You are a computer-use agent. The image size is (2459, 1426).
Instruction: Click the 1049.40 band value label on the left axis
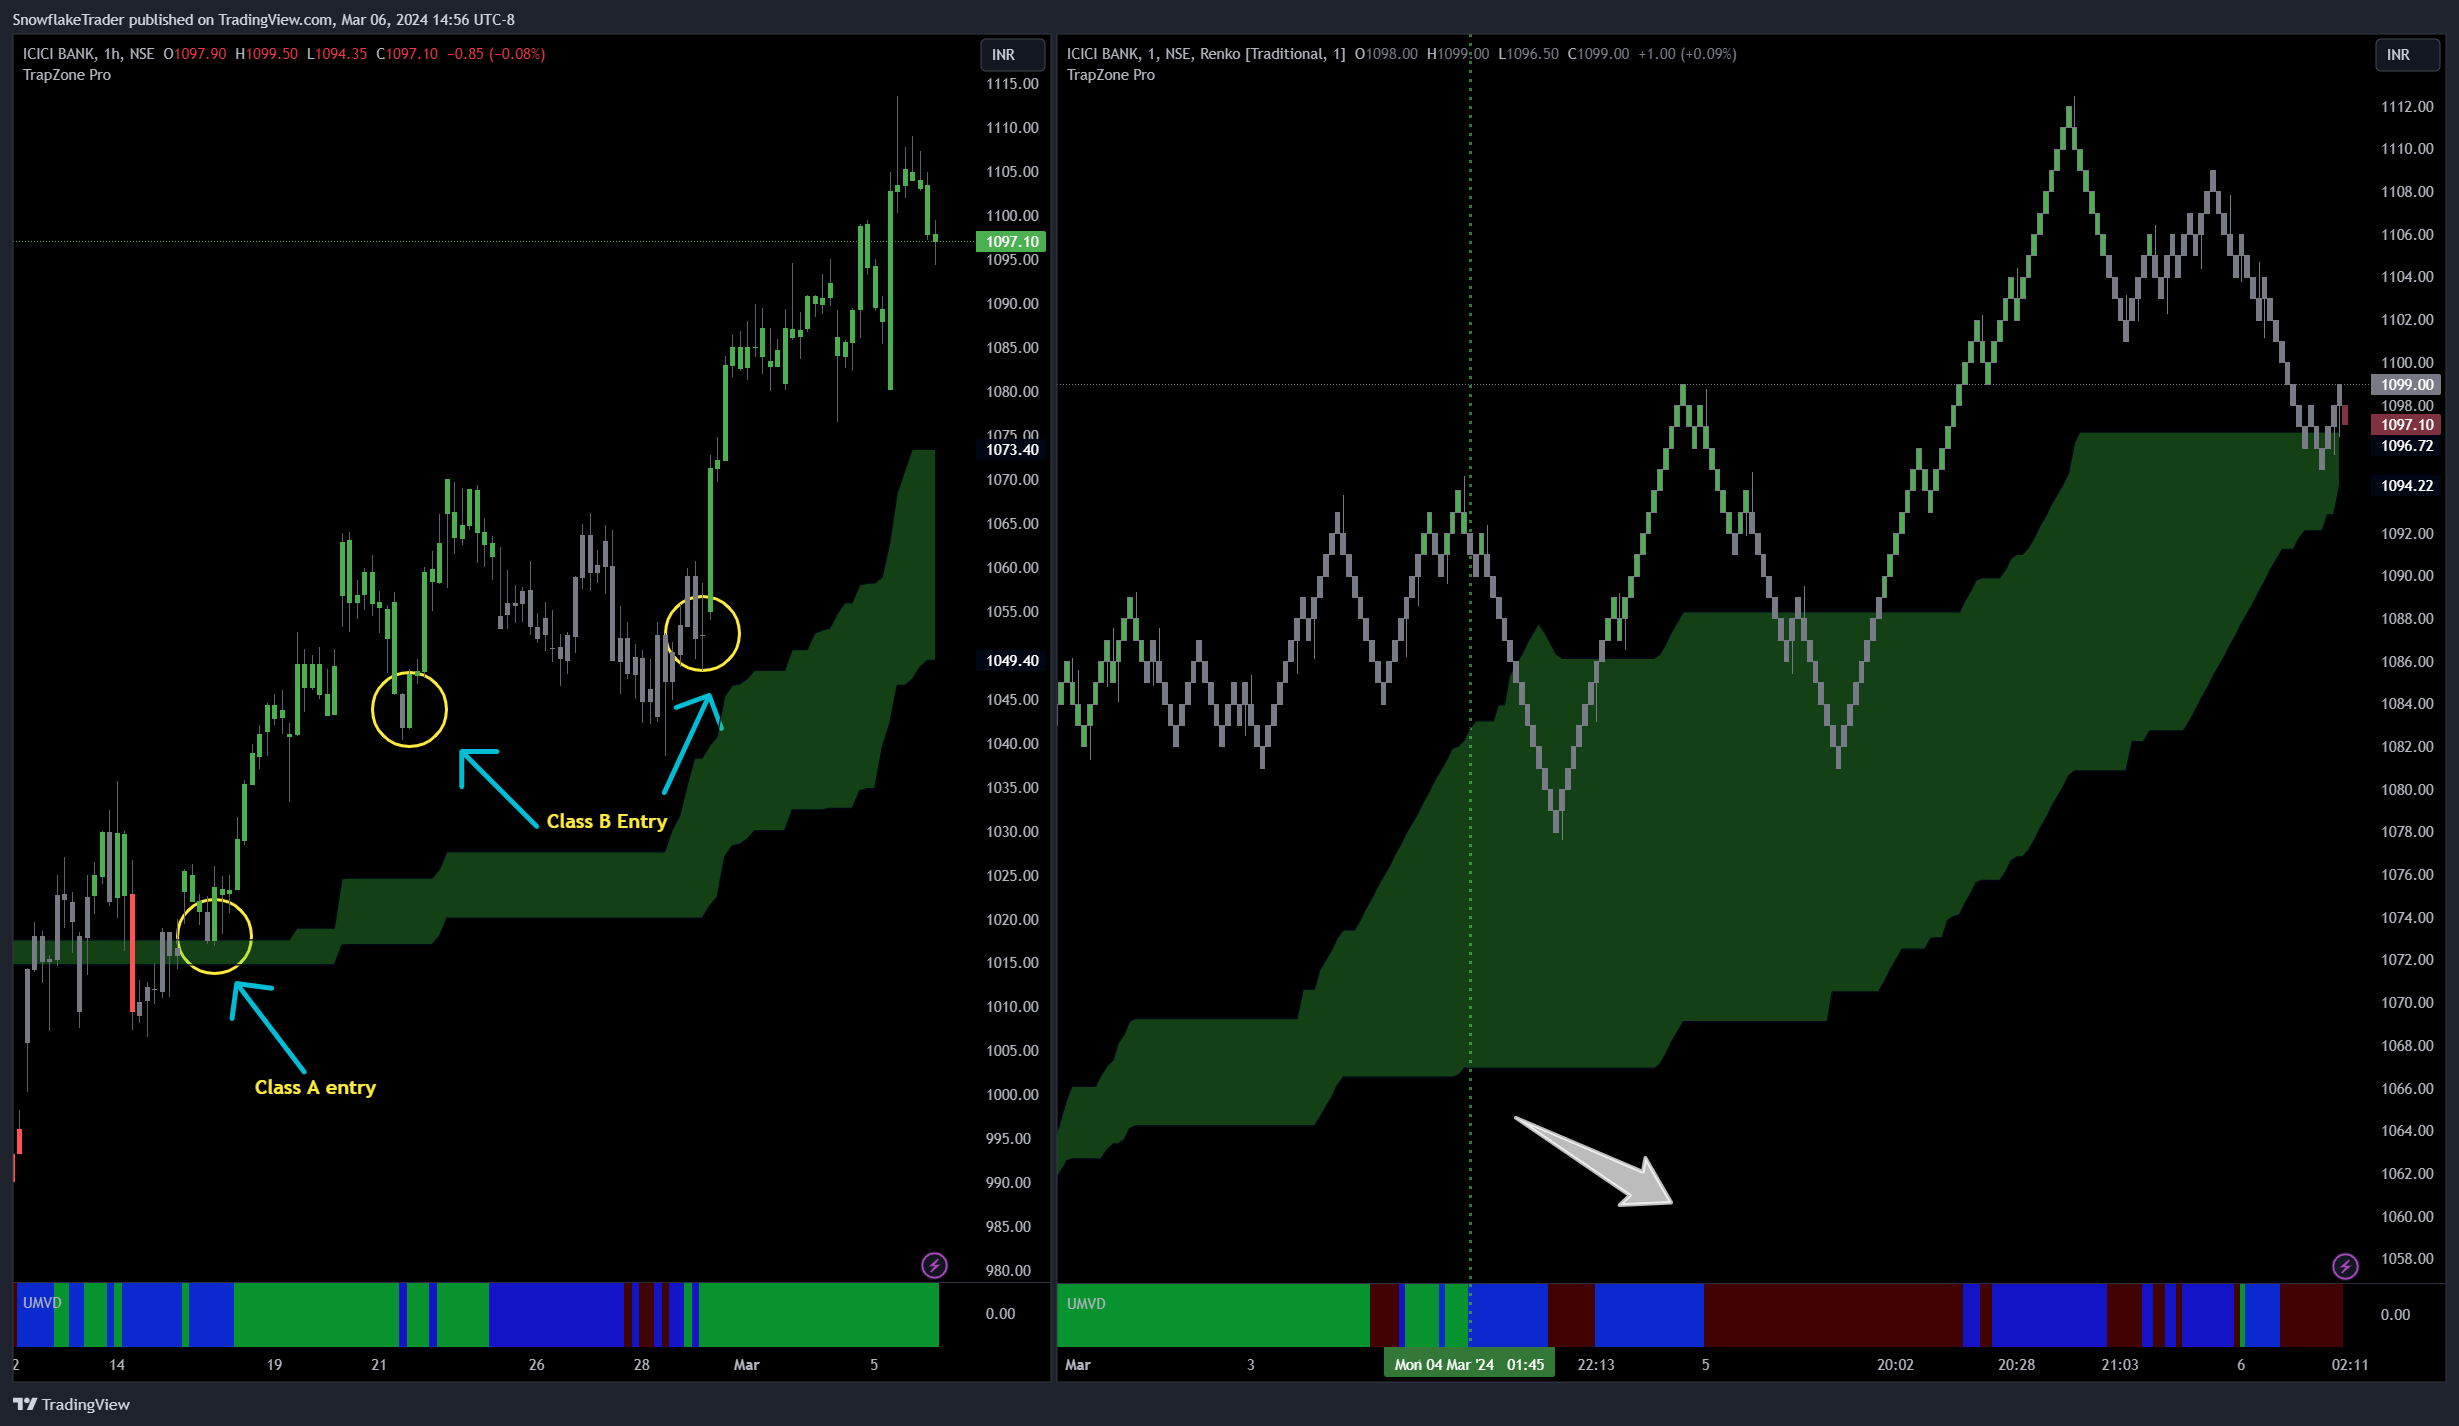pyautogui.click(x=1011, y=661)
